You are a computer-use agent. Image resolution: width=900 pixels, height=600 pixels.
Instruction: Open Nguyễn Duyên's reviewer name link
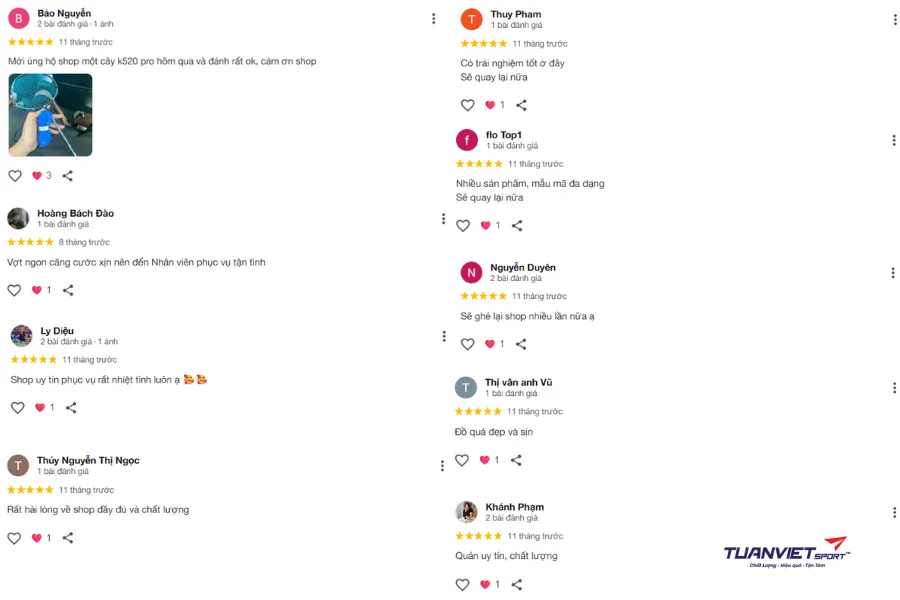pyautogui.click(x=522, y=267)
